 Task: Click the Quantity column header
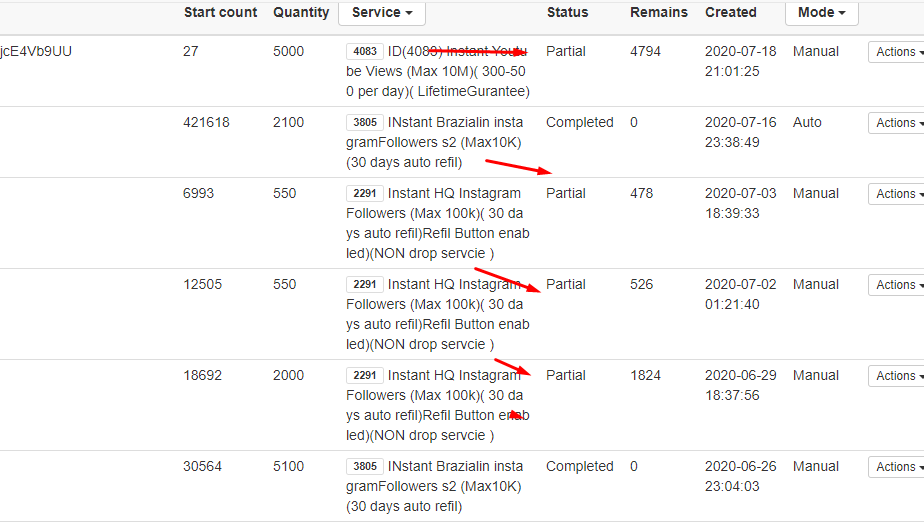coord(301,12)
